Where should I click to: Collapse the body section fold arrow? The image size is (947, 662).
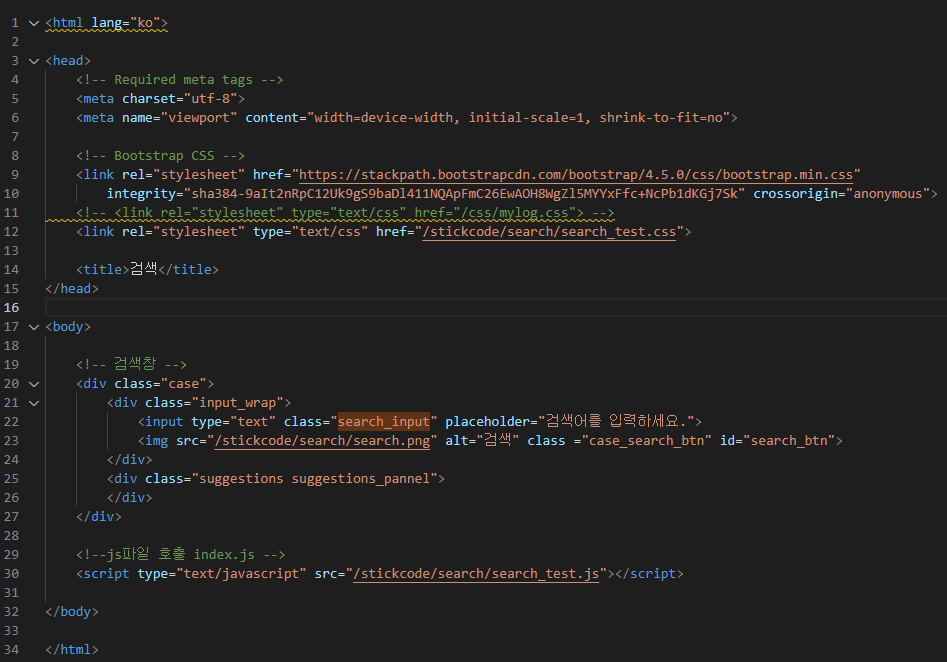(34, 327)
